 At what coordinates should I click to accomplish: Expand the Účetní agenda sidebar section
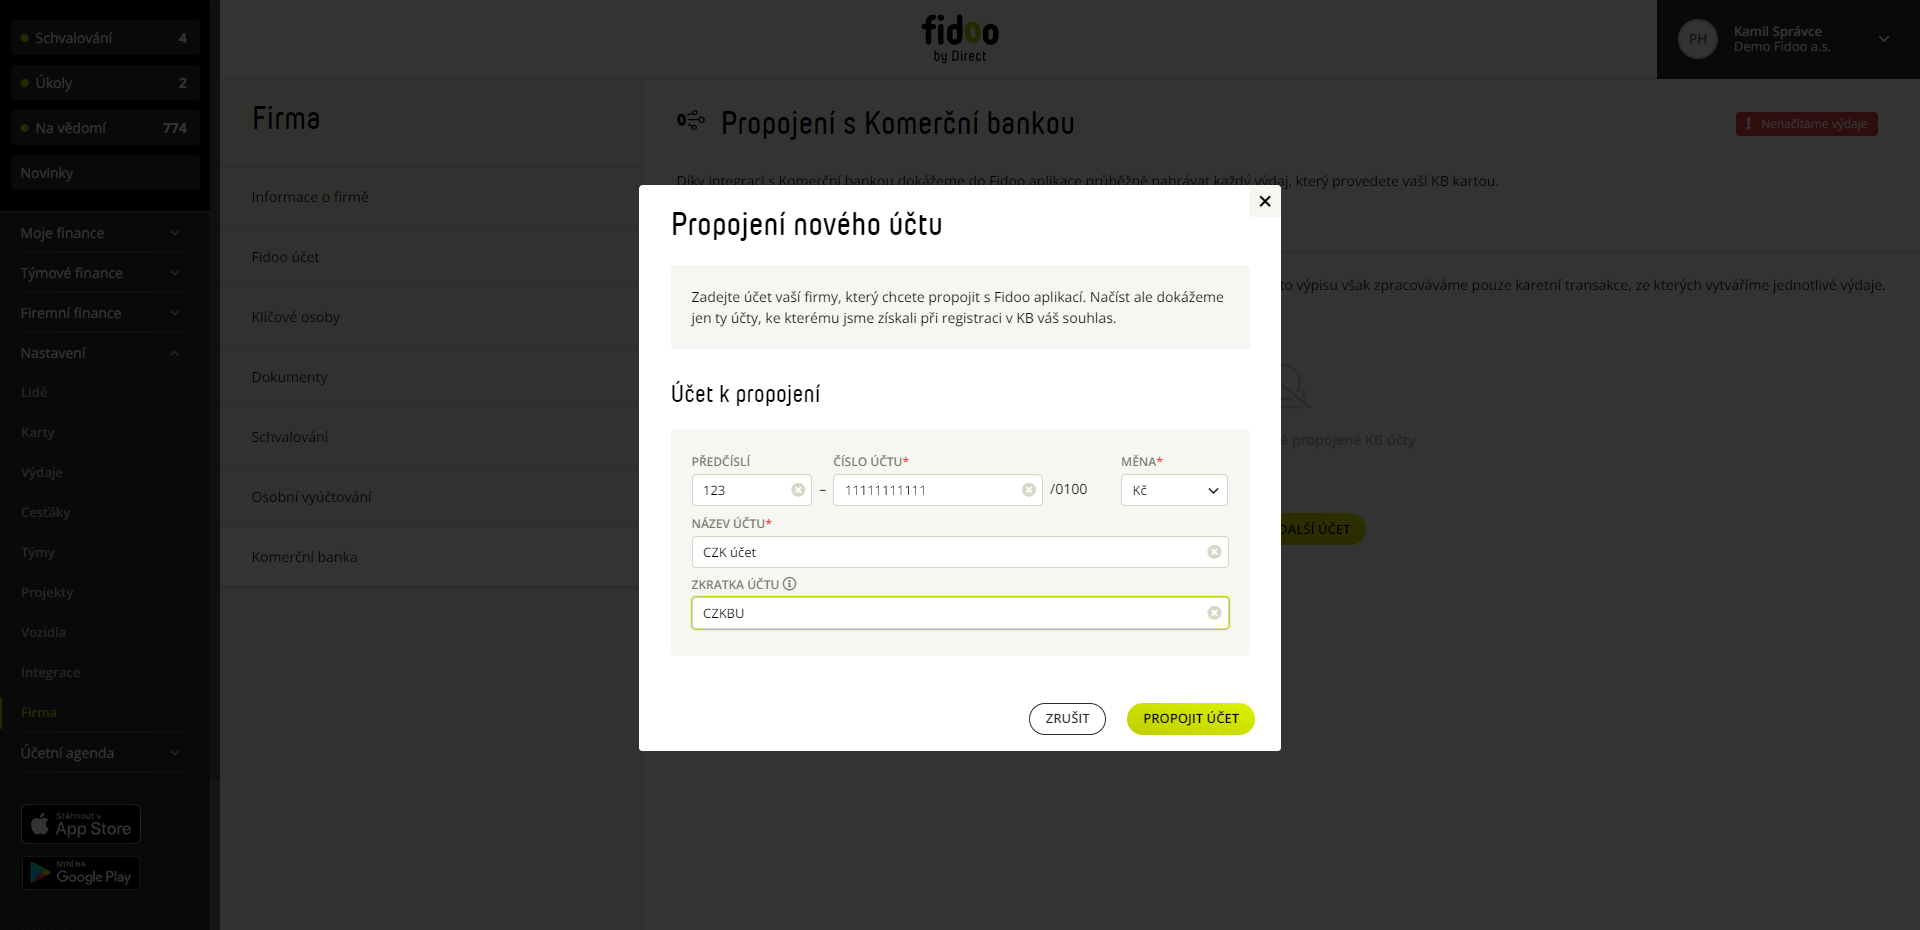coord(100,753)
